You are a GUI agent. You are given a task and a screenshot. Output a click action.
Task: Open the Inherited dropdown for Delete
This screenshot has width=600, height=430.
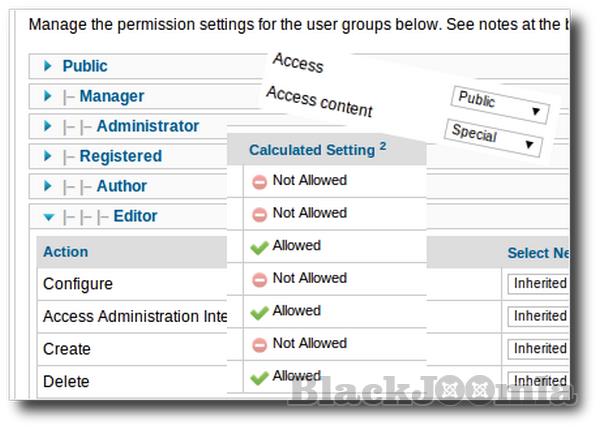coord(539,381)
